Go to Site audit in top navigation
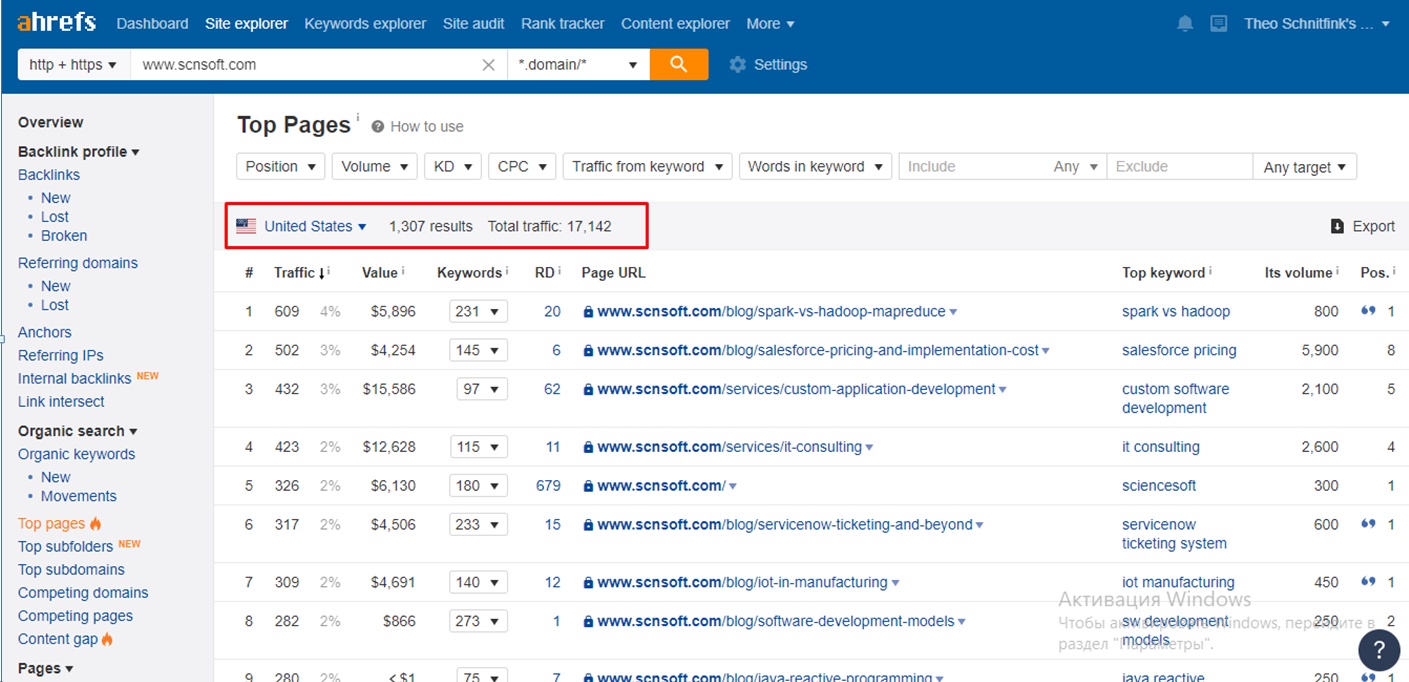Image resolution: width=1409 pixels, height=682 pixels. pos(474,23)
